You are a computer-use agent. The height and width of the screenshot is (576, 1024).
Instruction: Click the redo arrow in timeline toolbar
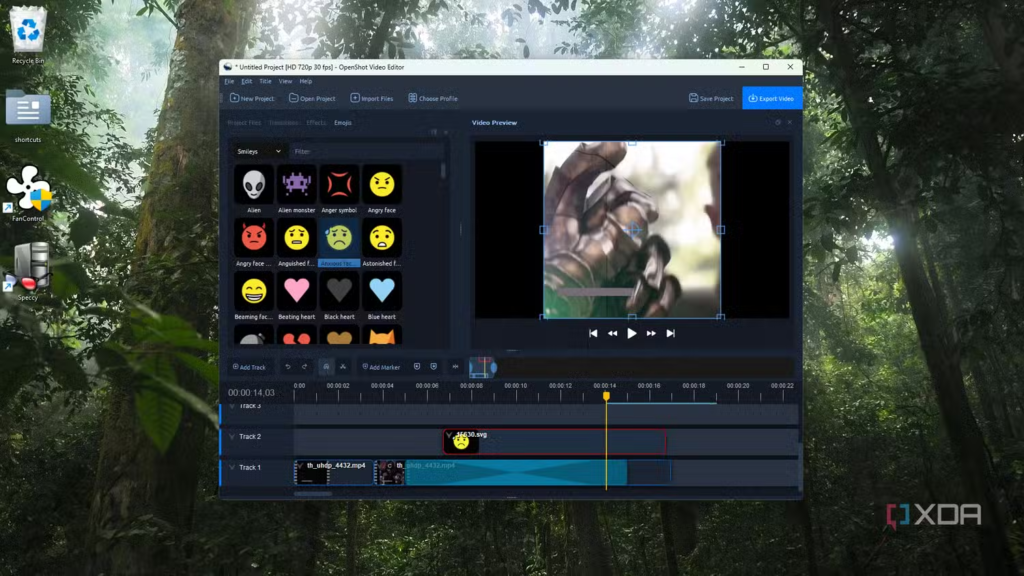coord(305,367)
